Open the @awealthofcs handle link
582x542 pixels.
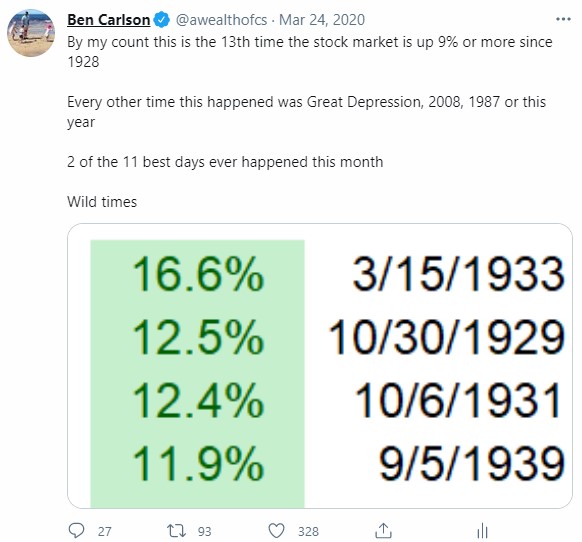[221, 20]
